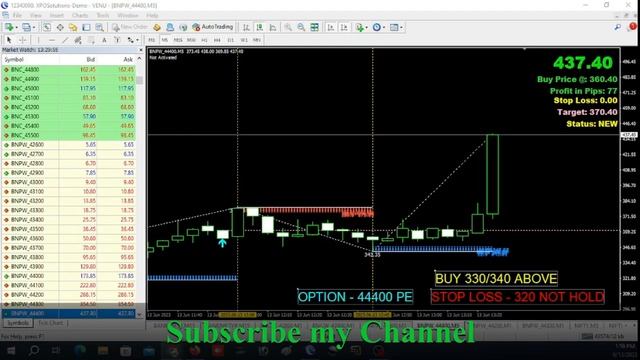The height and width of the screenshot is (360, 640).
Task: Select the Fibonacci retracement tool
Action: click(91, 40)
